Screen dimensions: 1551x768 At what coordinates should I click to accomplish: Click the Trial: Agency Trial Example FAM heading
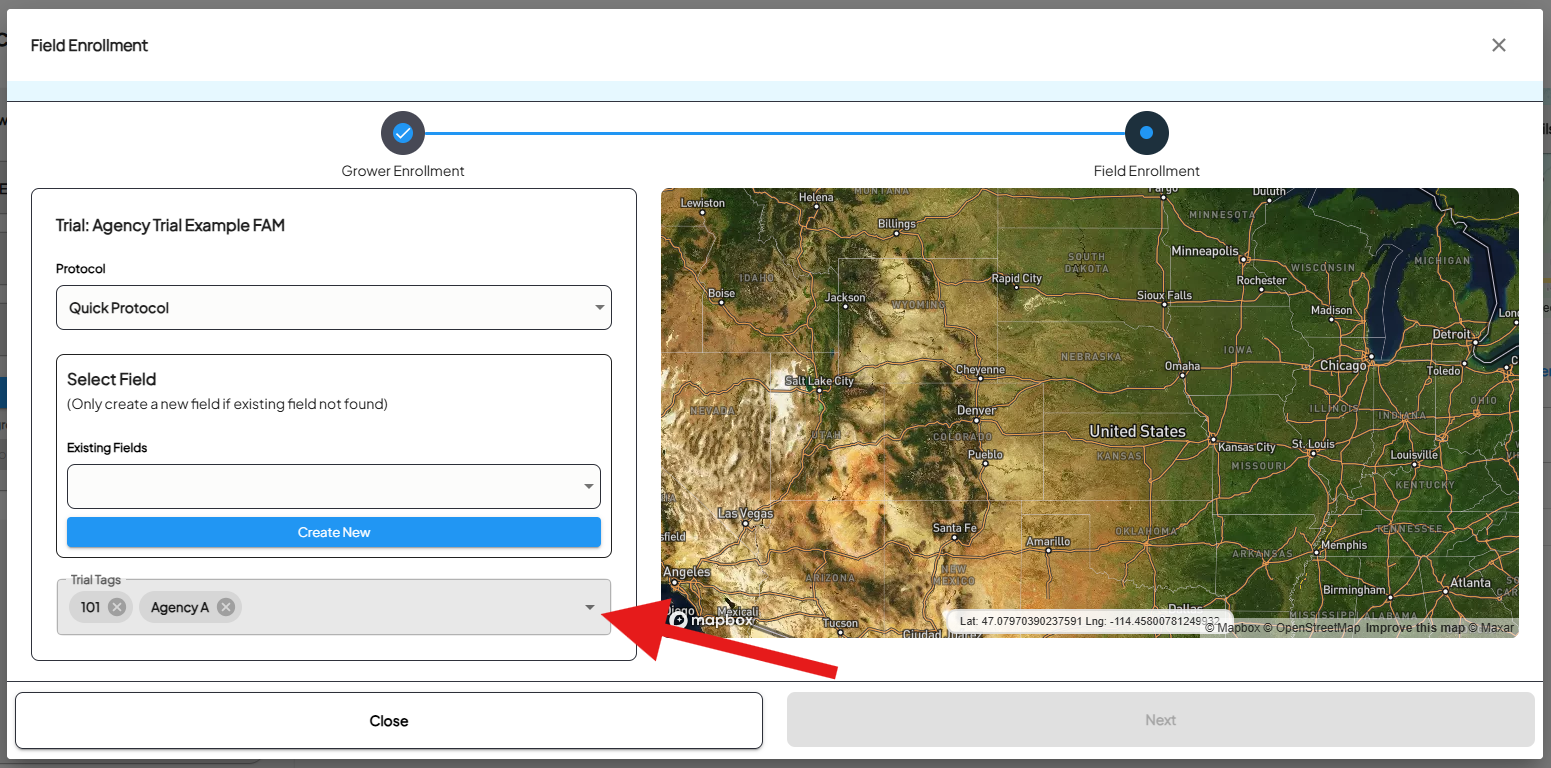tap(170, 226)
